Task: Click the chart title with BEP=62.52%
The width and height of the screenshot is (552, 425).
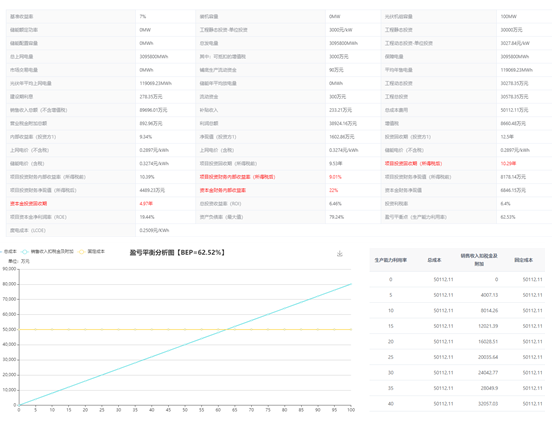Action: pyautogui.click(x=177, y=252)
